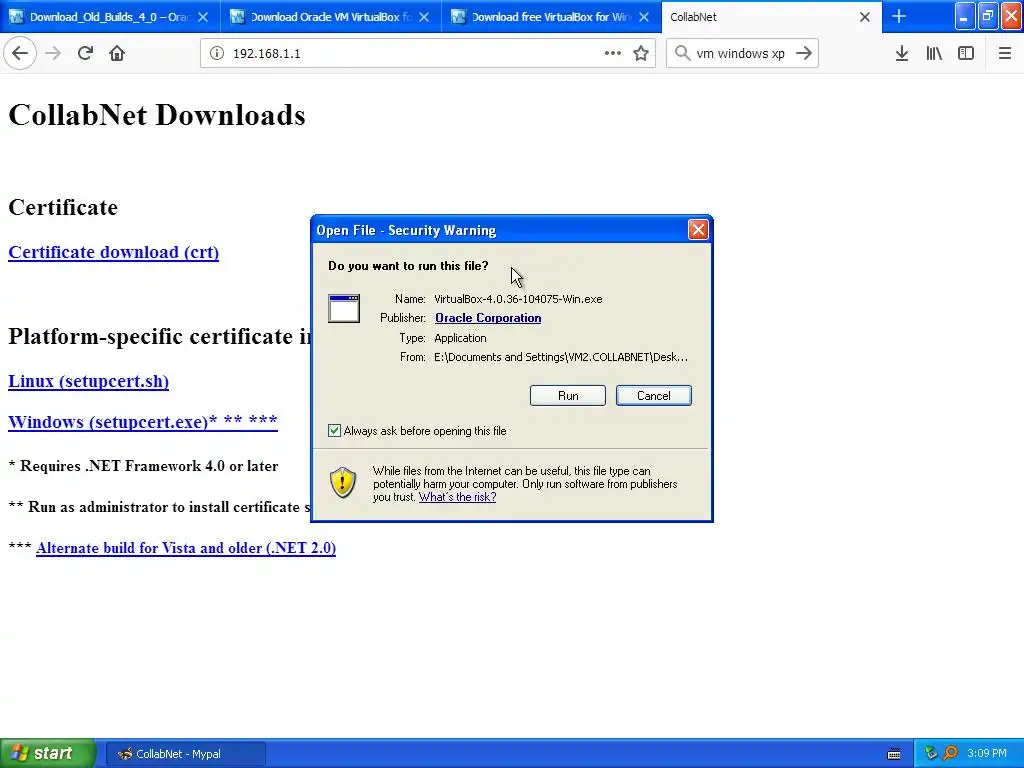The image size is (1024, 768).
Task: Open the on-screen keyboard tray icon
Action: point(894,754)
